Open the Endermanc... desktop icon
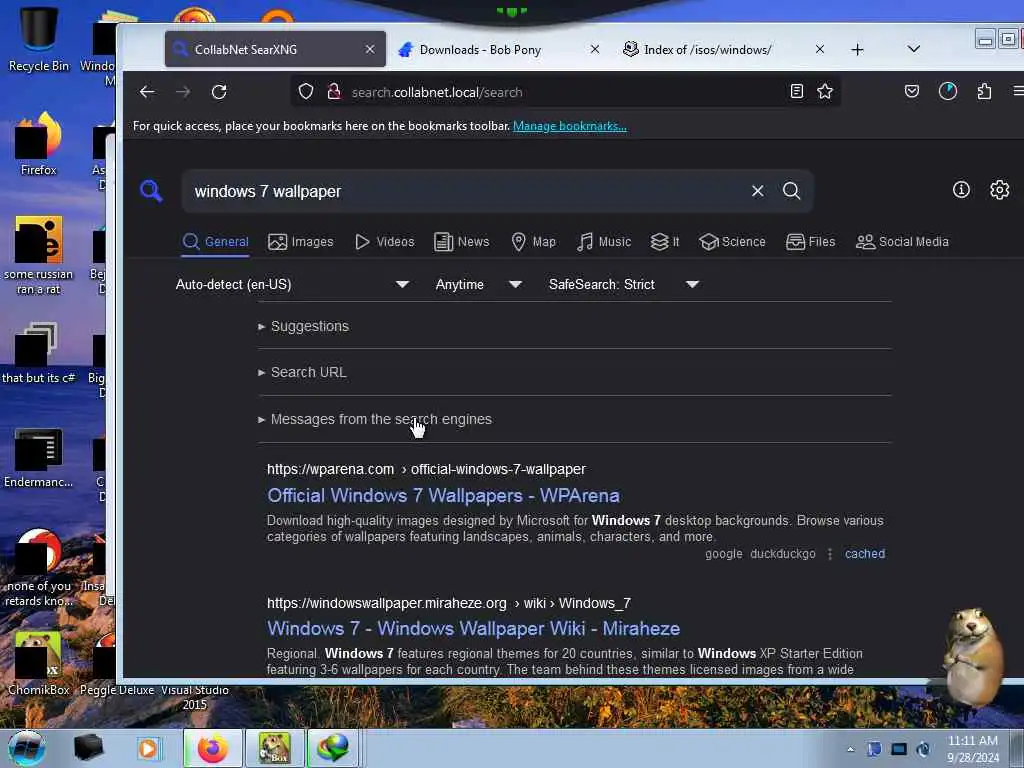Screen dimensions: 1024x768 38,457
